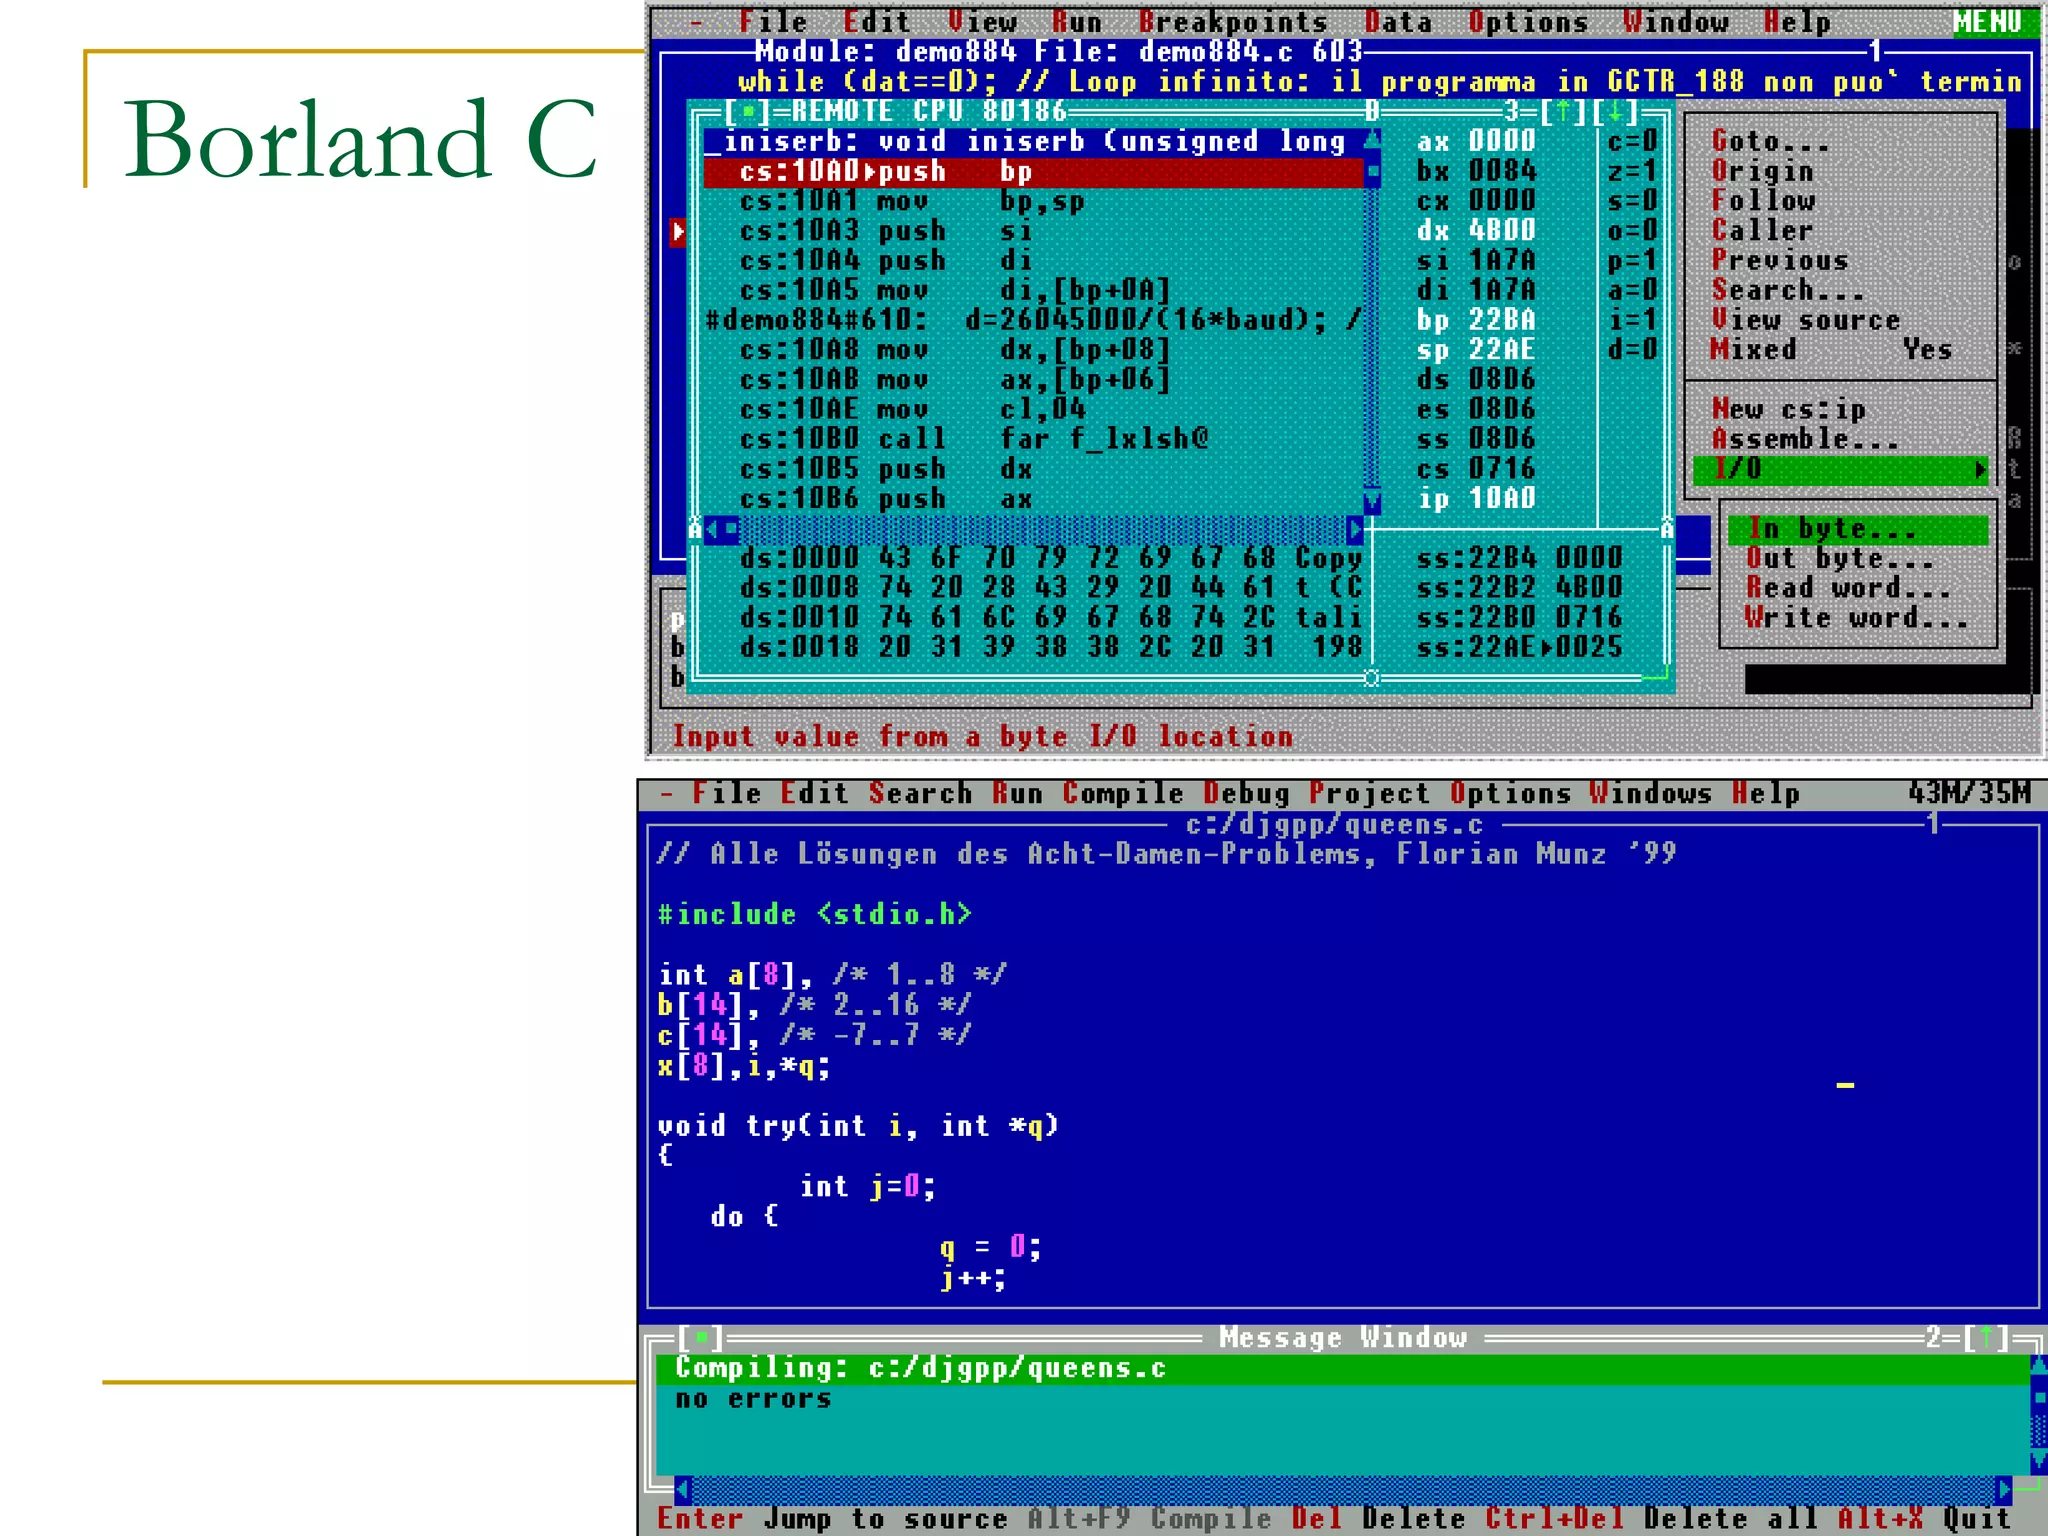Expand the I/O submenu arrow
The width and height of the screenshot is (2048, 1536).
point(1979,469)
